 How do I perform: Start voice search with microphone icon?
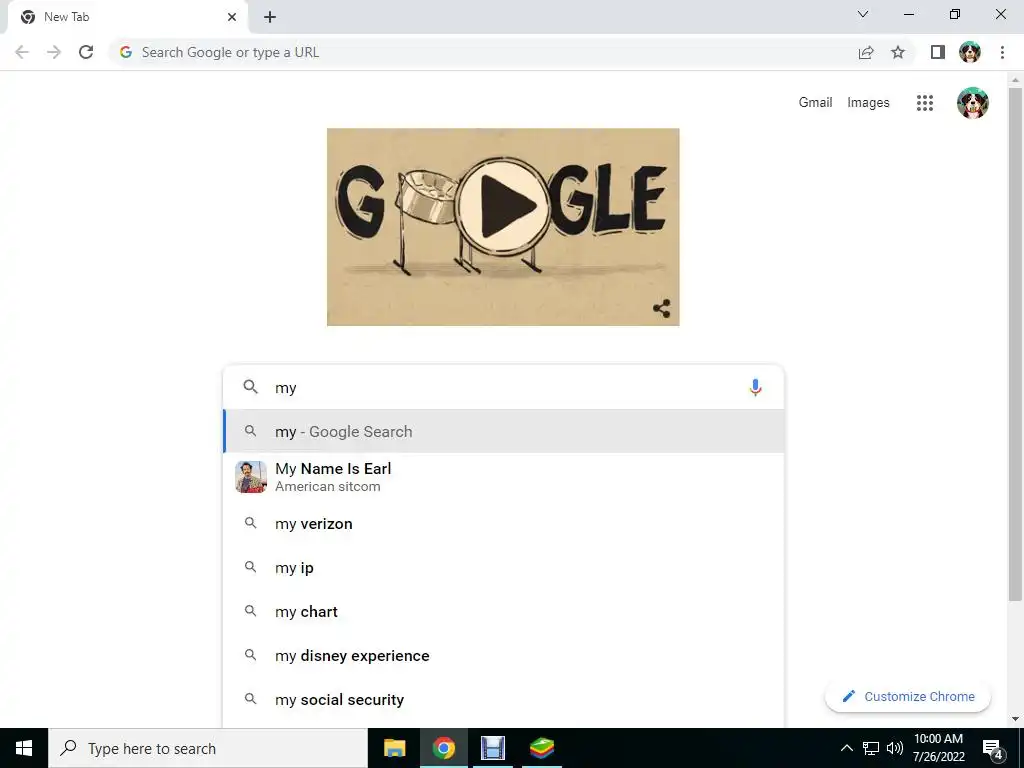pos(755,387)
